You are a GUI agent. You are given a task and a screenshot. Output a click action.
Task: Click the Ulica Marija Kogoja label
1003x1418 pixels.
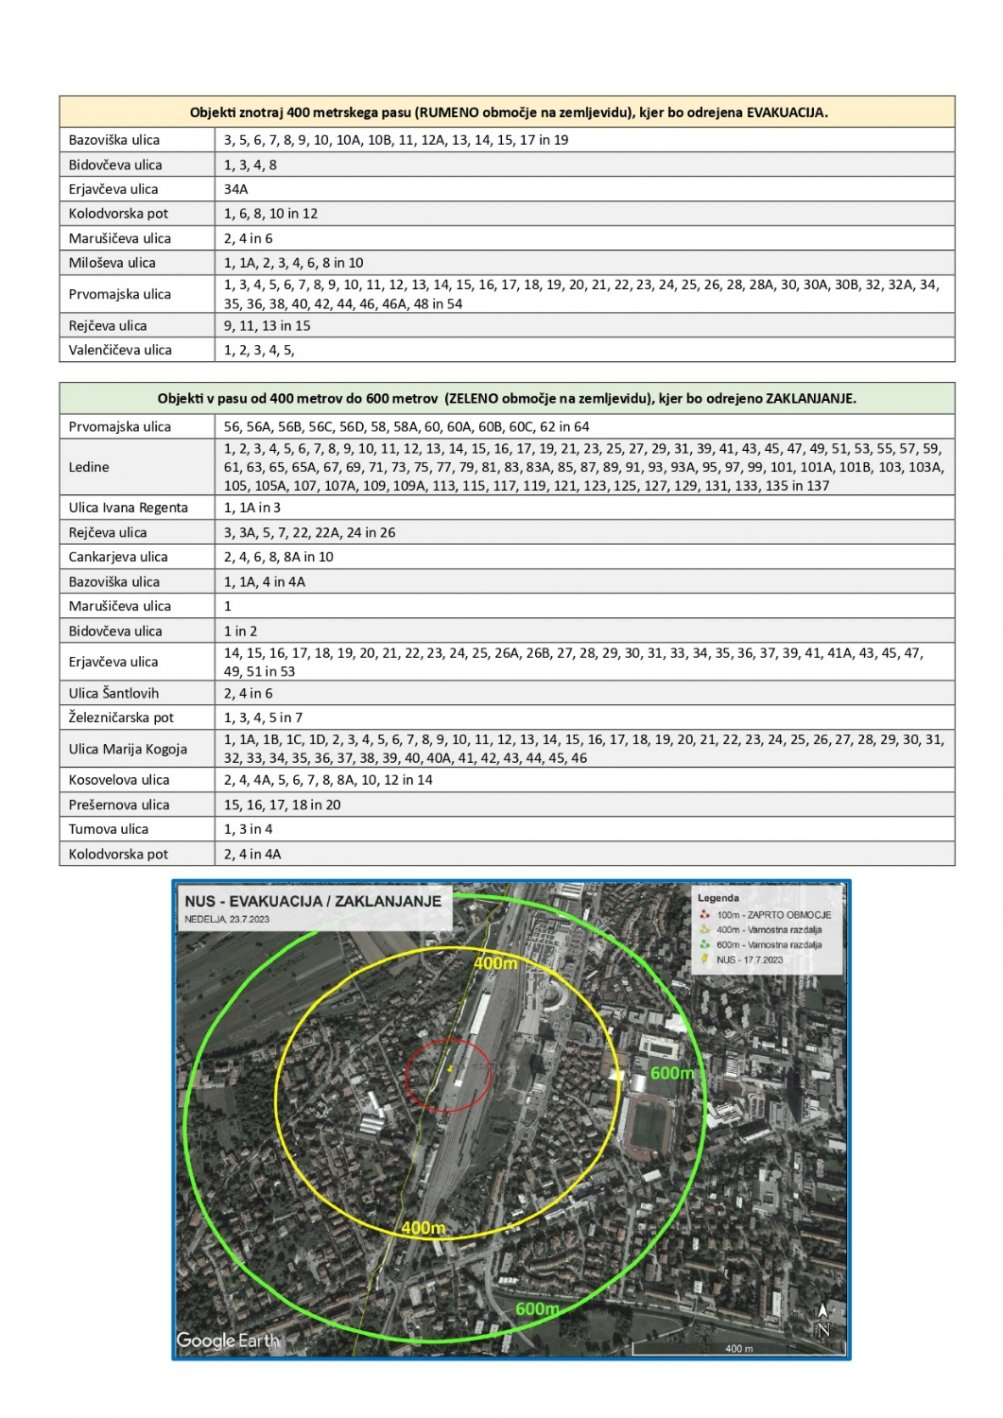(x=127, y=749)
